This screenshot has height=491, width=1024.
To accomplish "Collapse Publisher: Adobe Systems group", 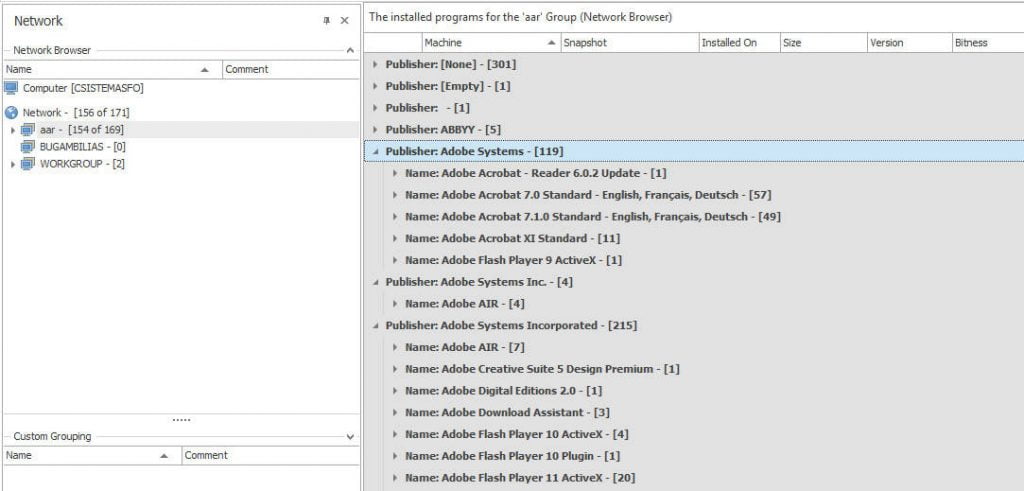I will pyautogui.click(x=375, y=152).
